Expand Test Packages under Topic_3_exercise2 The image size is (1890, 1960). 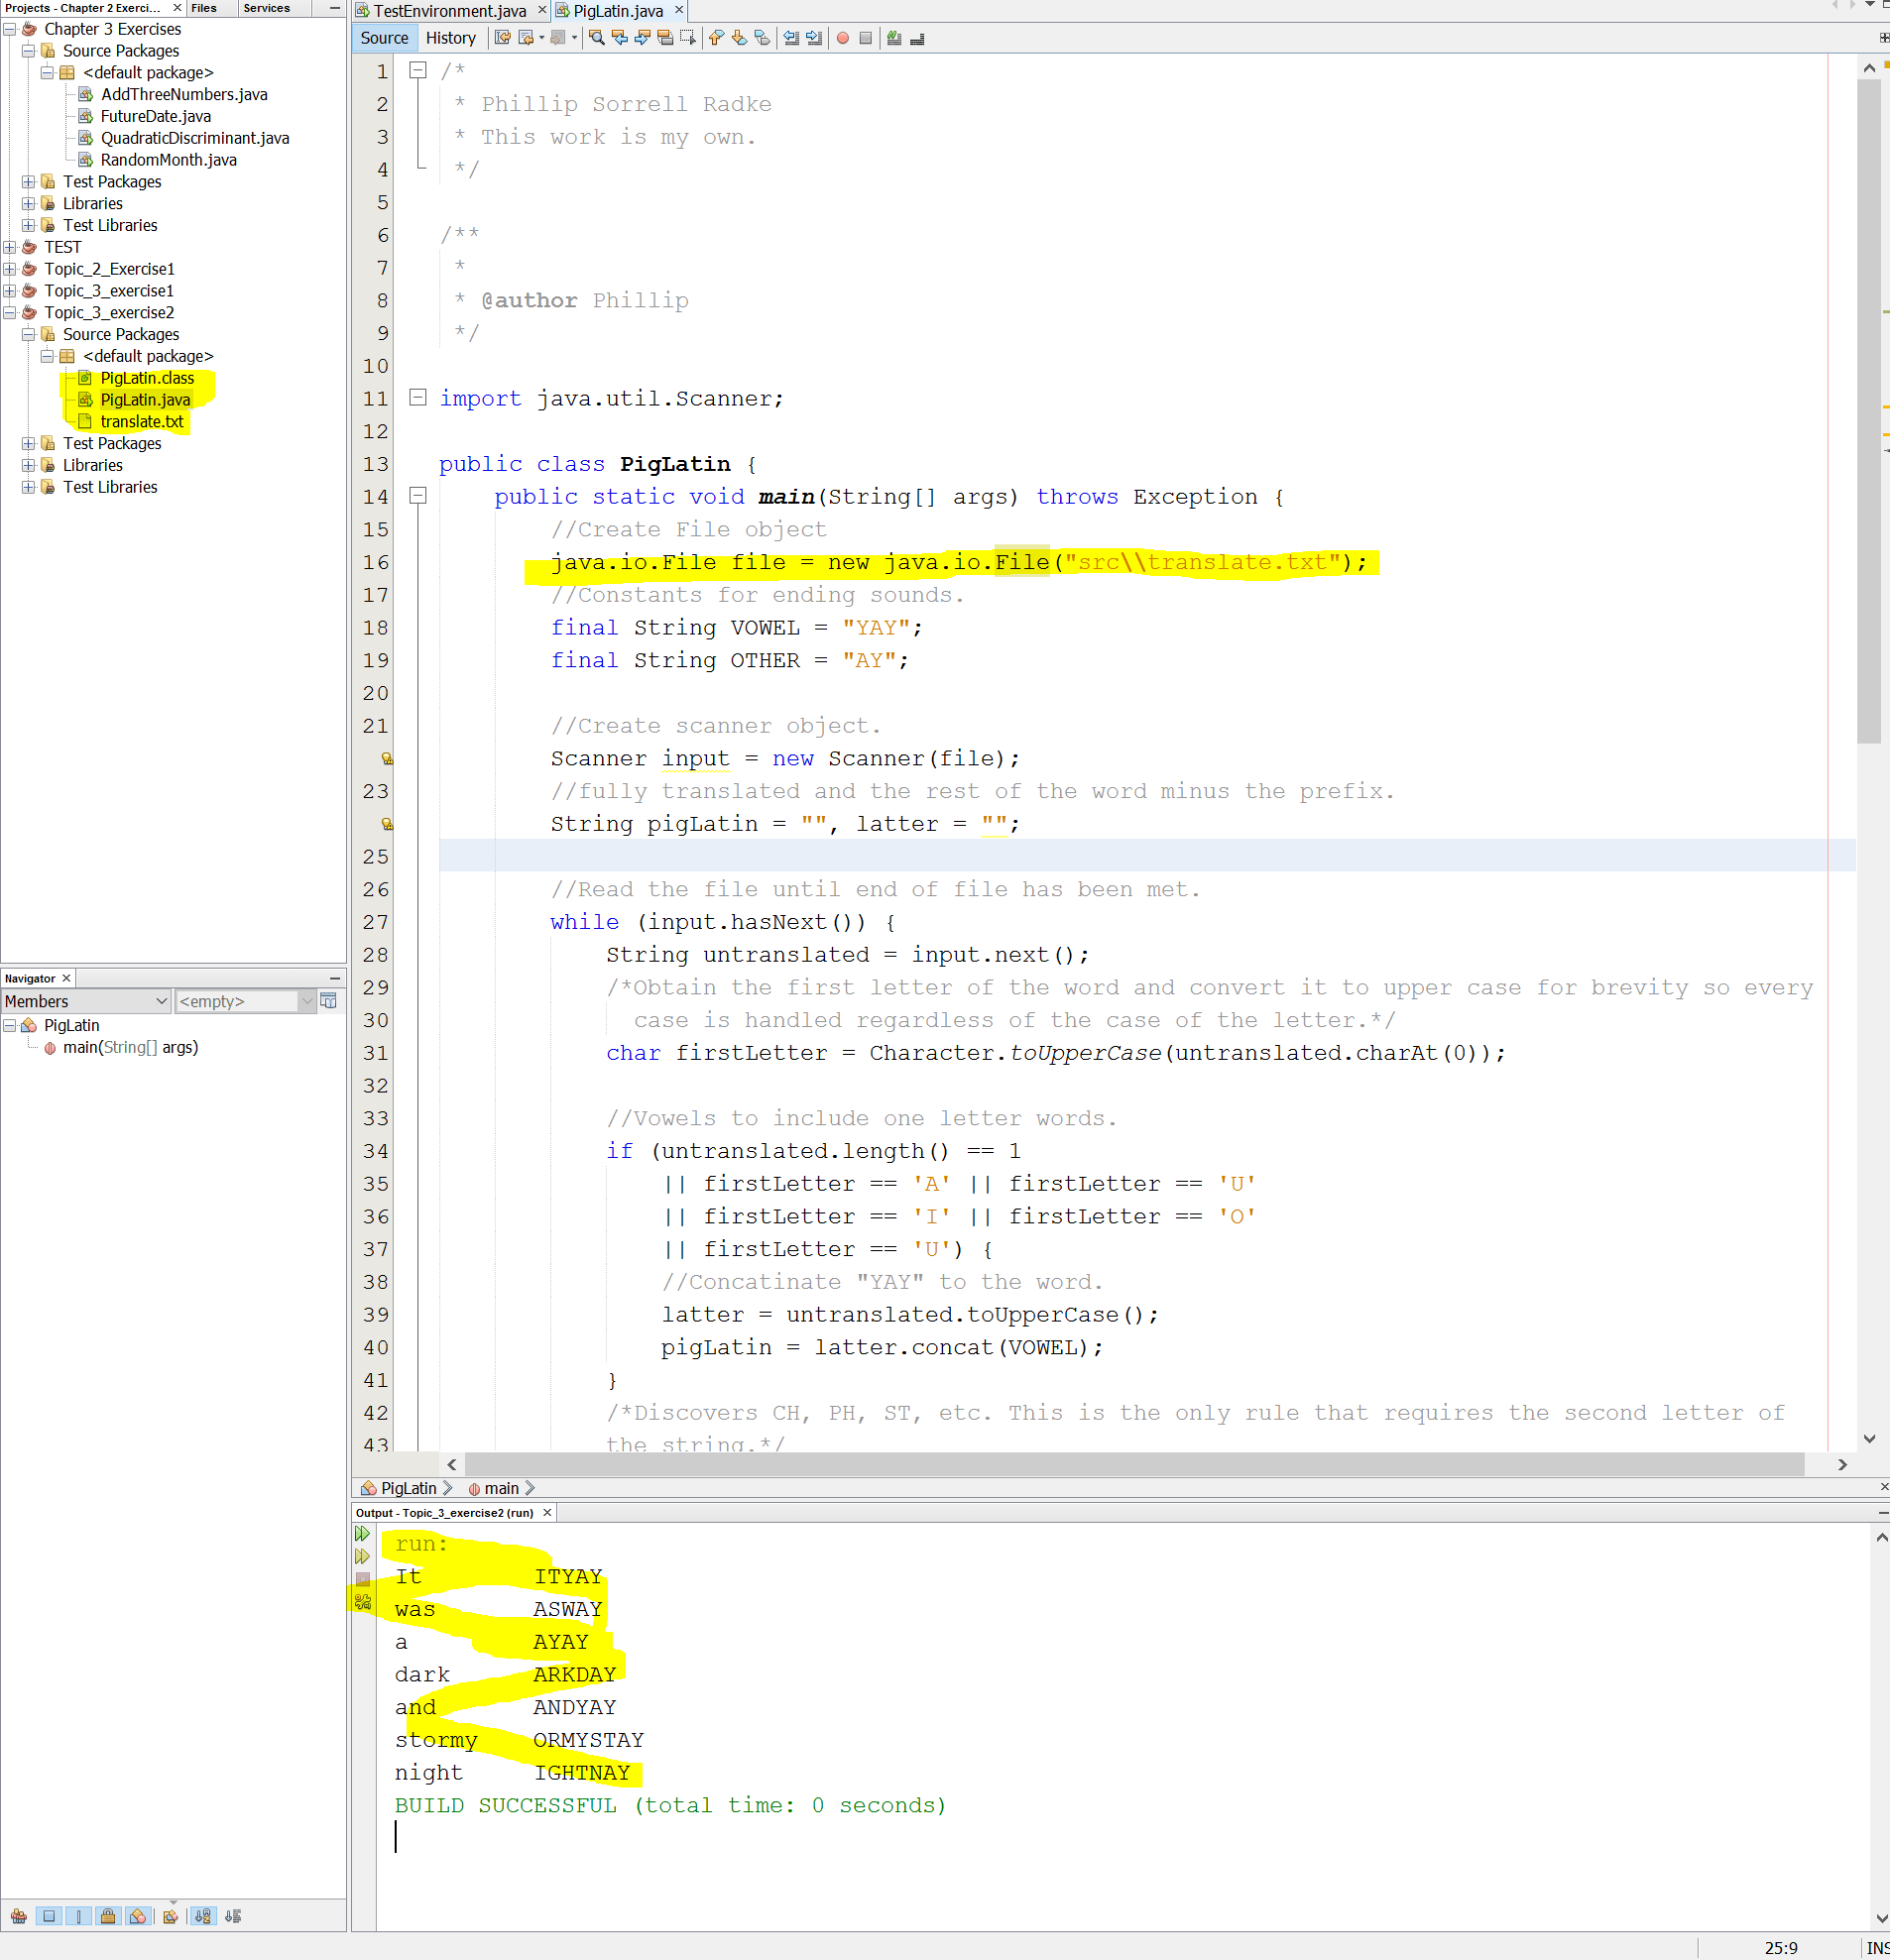coord(28,443)
